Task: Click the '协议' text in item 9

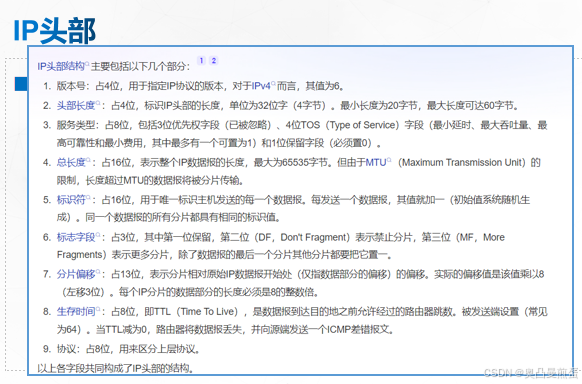Action: coord(66,349)
